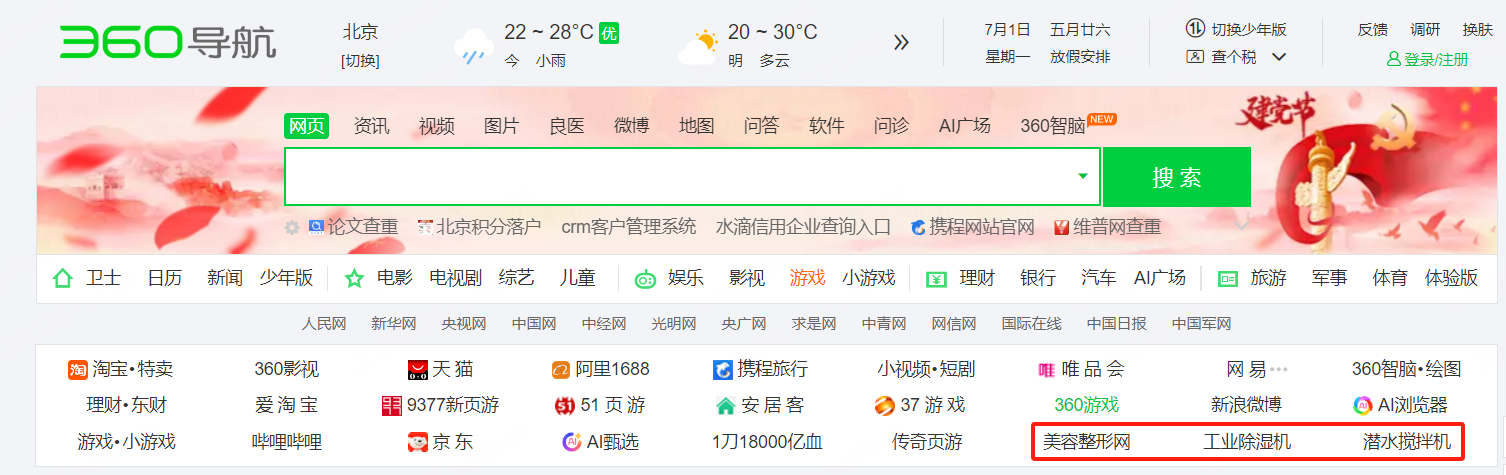
Task: Click the Tmall icon beside 天猫
Action: [418, 370]
